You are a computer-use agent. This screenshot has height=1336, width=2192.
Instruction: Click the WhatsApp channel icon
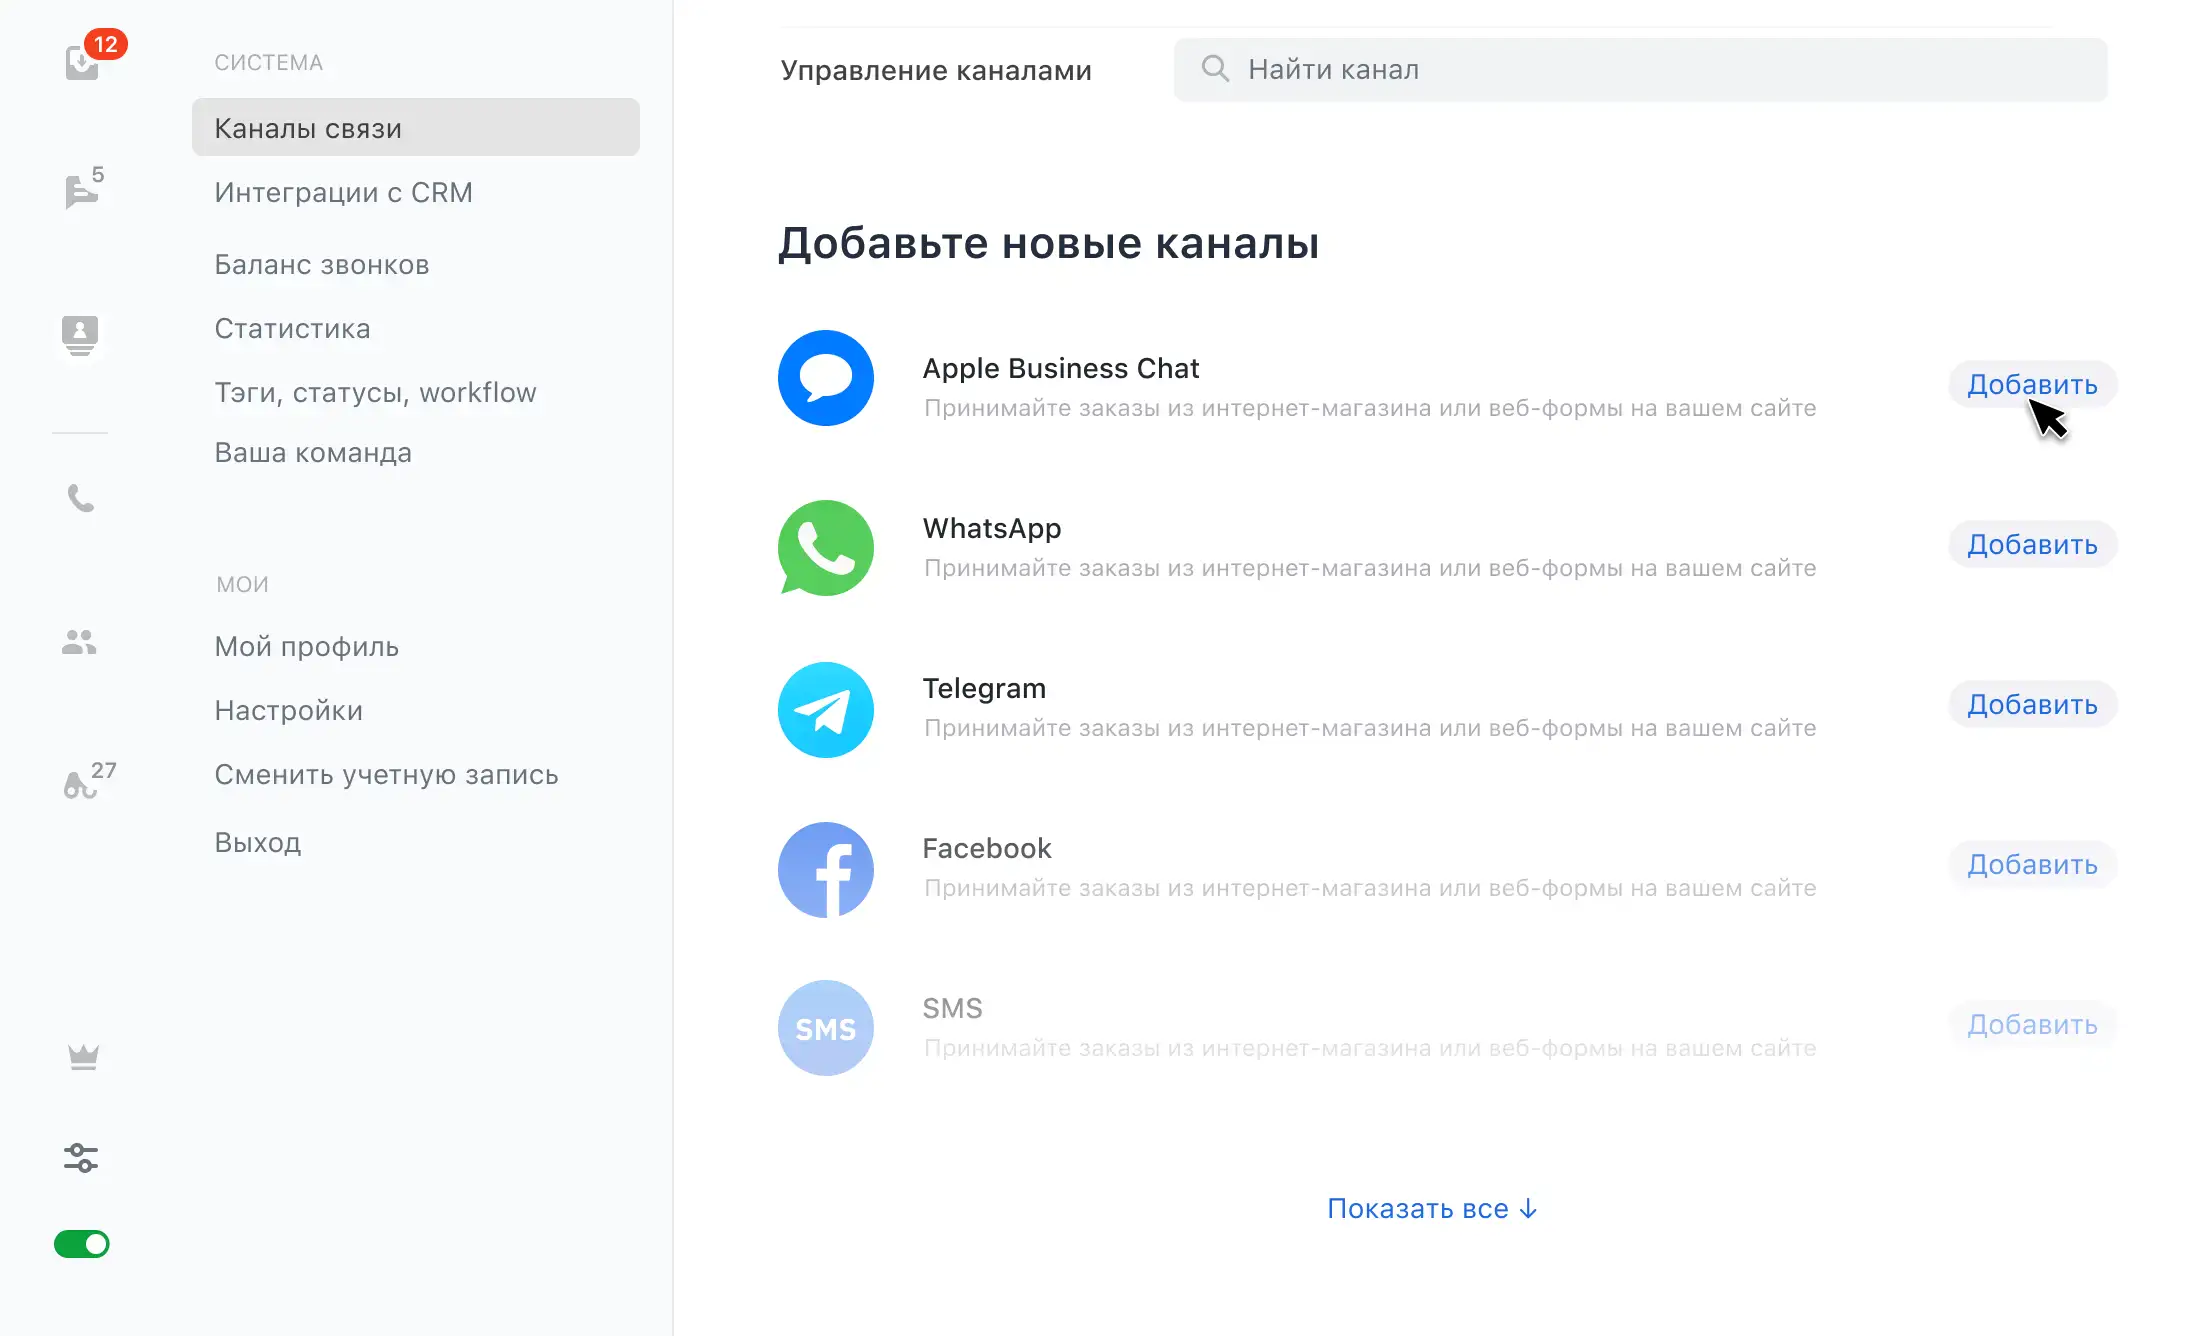click(x=826, y=548)
